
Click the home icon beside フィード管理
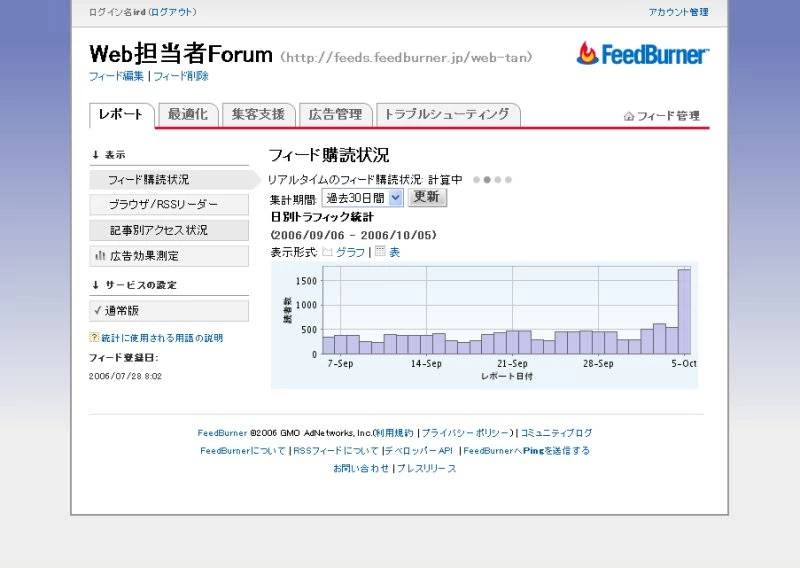pyautogui.click(x=629, y=116)
